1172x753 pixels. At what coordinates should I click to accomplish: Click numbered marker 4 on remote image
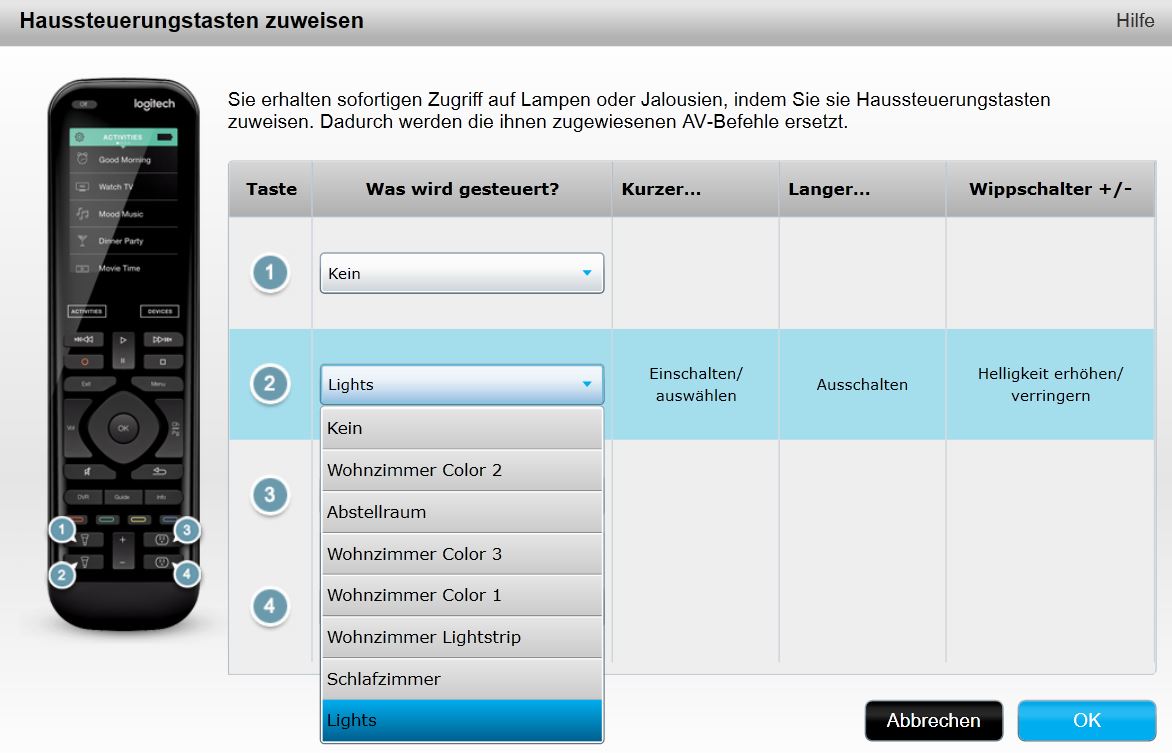187,574
